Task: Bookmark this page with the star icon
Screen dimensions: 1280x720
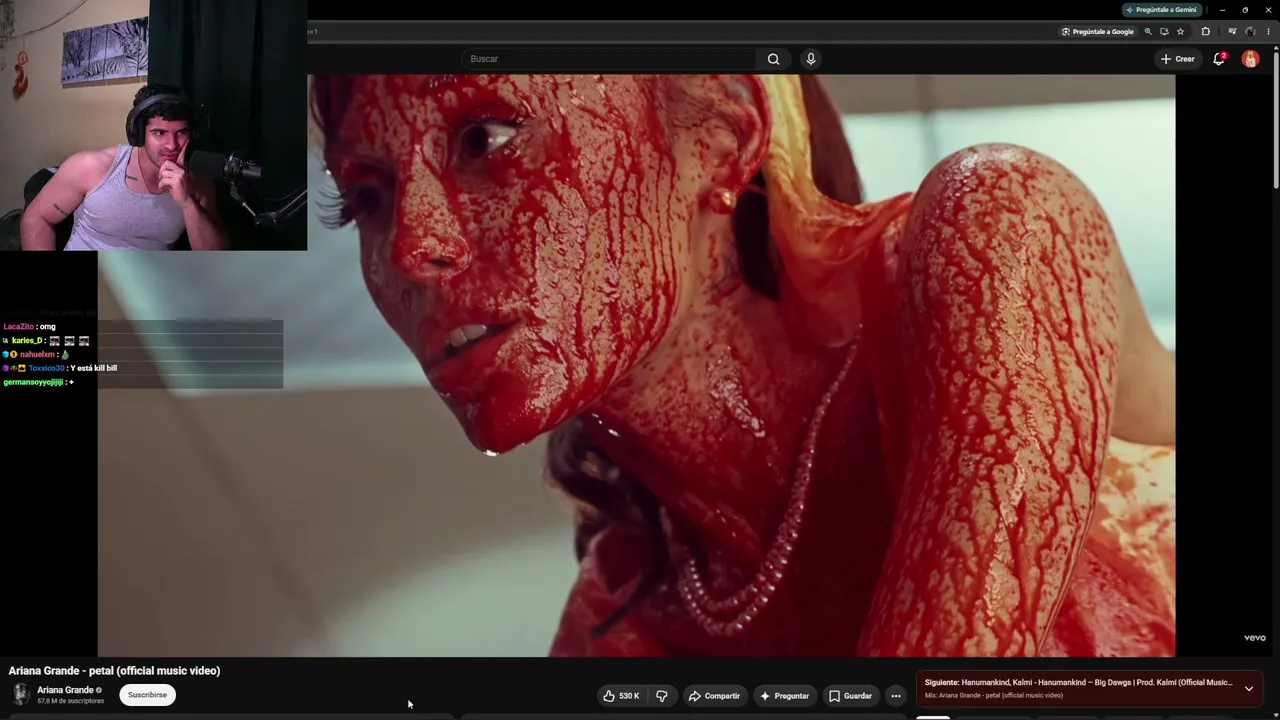Action: tap(1180, 32)
